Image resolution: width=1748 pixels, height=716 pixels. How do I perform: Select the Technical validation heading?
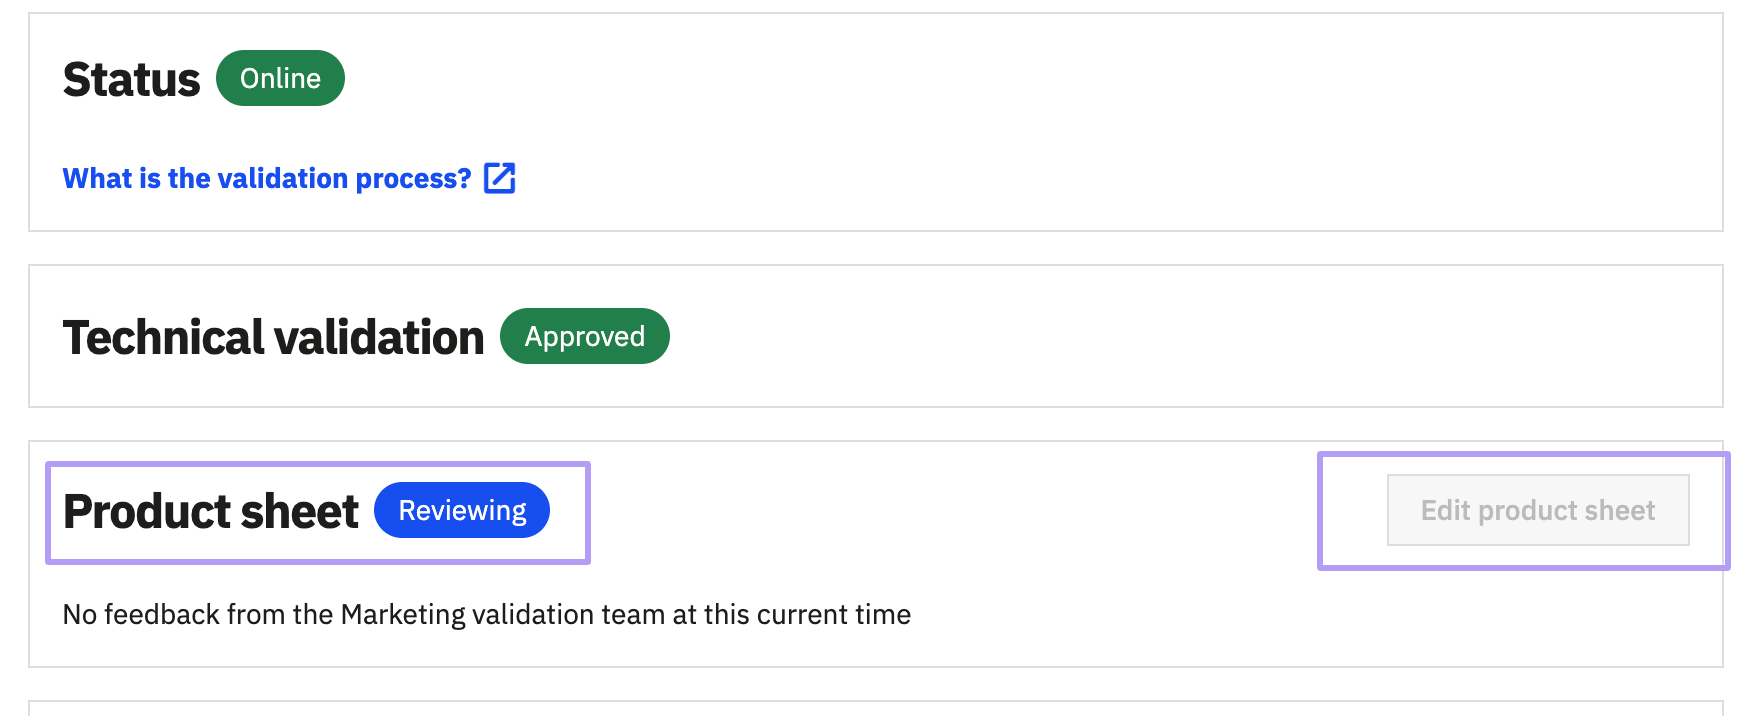pyautogui.click(x=273, y=337)
